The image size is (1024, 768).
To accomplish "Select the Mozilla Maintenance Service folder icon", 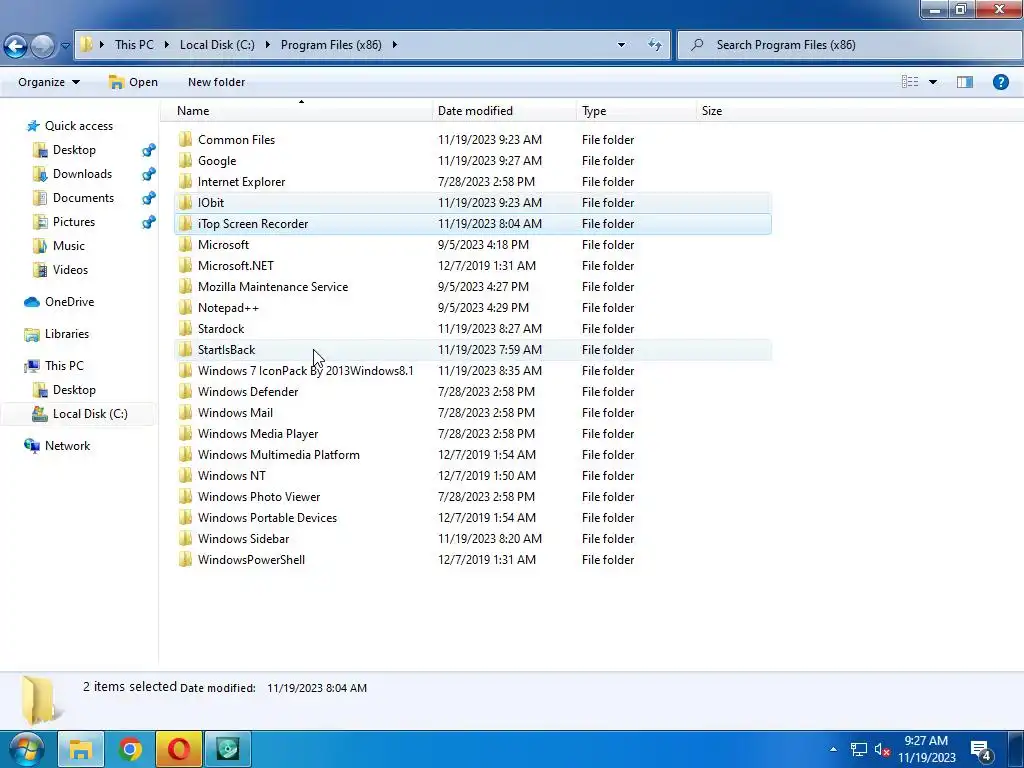I will coord(185,286).
